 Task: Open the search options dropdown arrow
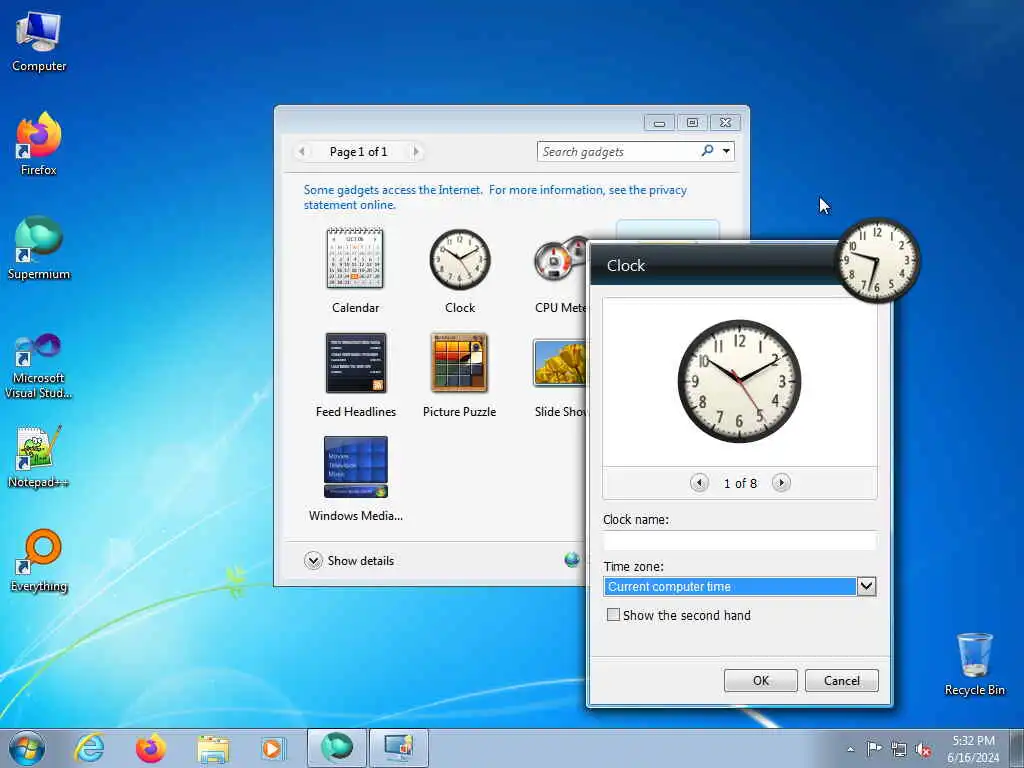pyautogui.click(x=726, y=151)
